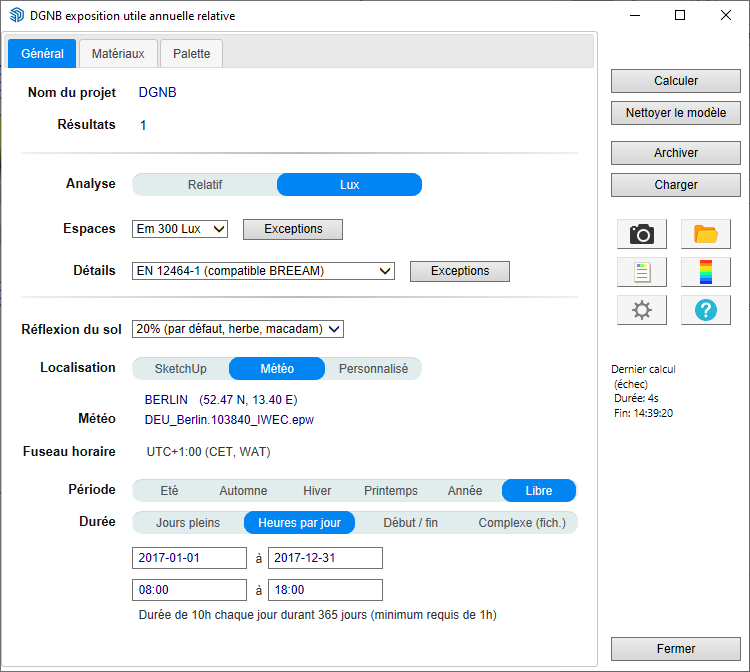Click Exceptions button next to Détails
The height and width of the screenshot is (672, 750).
460,271
